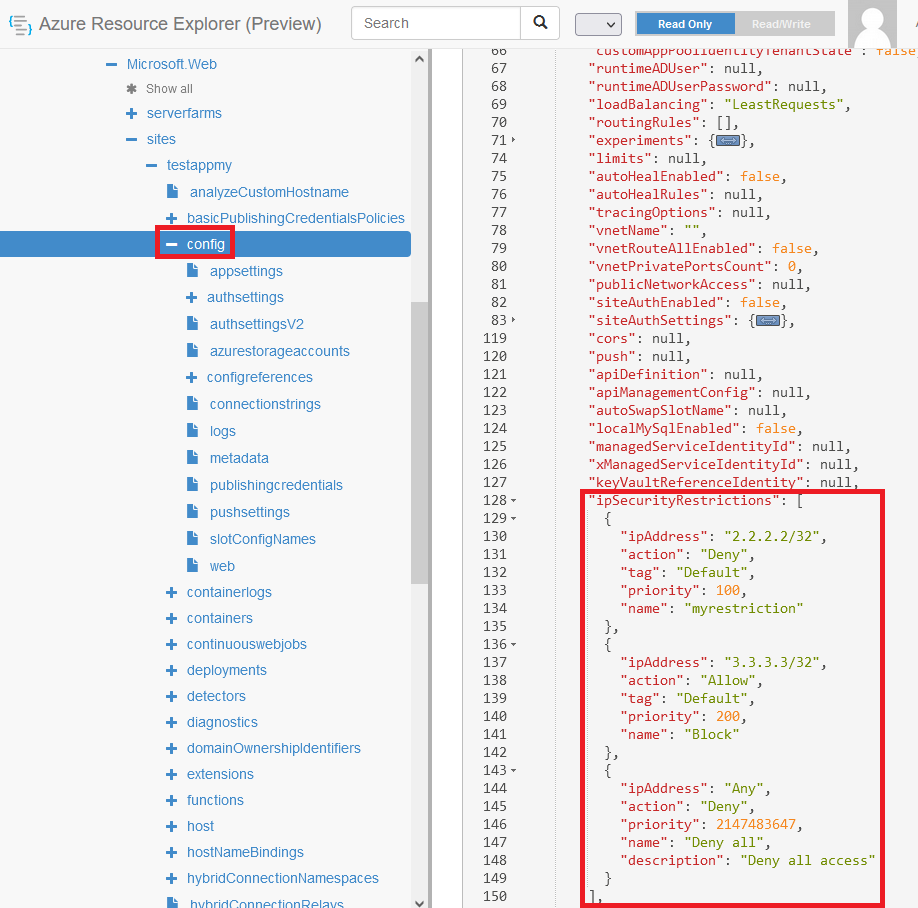Image resolution: width=918 pixels, height=908 pixels.
Task: Click the tree panel scroll down arrow
Action: (419, 902)
